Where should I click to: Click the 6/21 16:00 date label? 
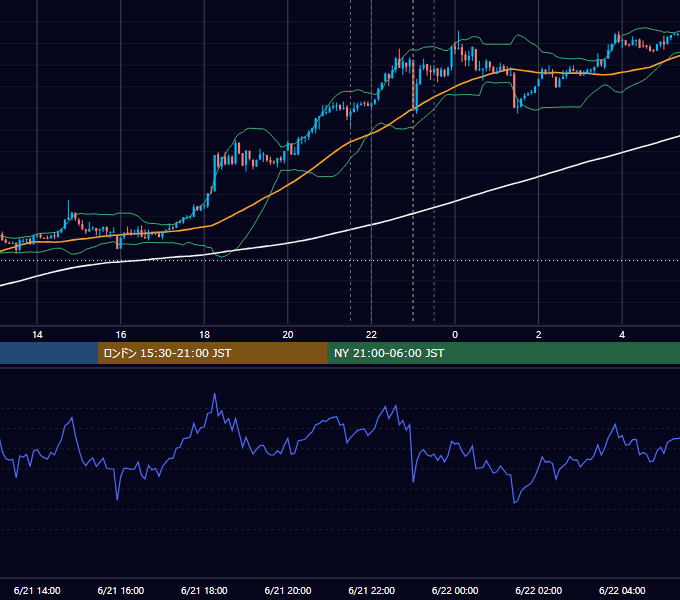pyautogui.click(x=121, y=590)
